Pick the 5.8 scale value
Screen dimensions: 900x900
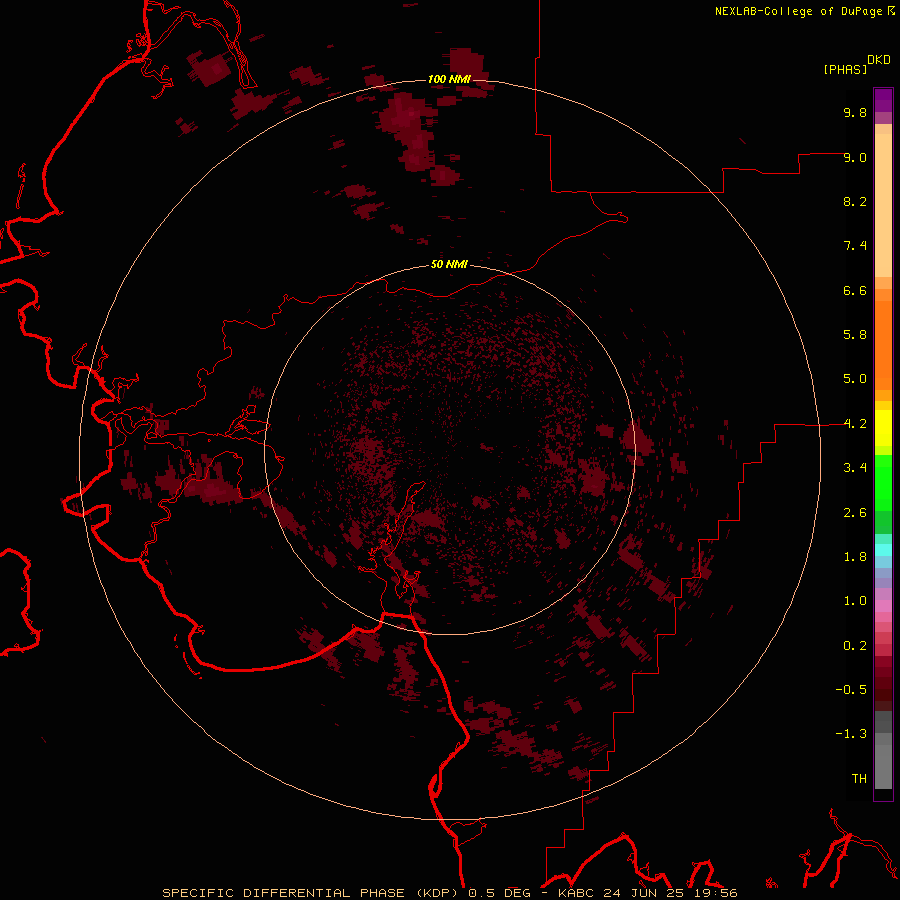coord(855,335)
